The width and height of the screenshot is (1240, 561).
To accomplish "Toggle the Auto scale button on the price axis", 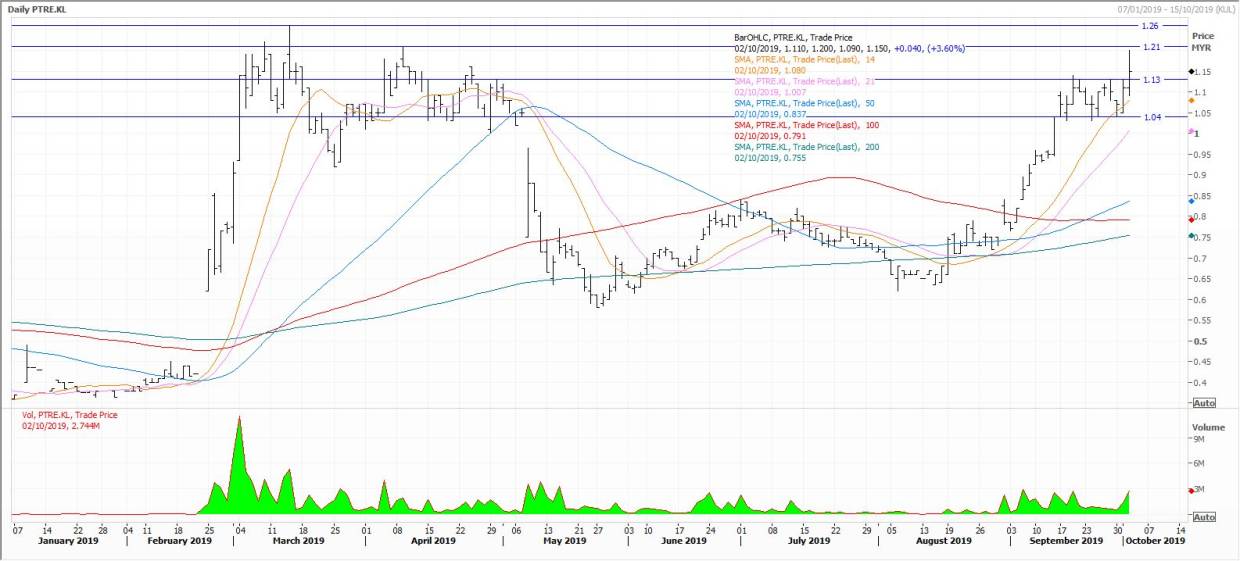I will [1204, 402].
